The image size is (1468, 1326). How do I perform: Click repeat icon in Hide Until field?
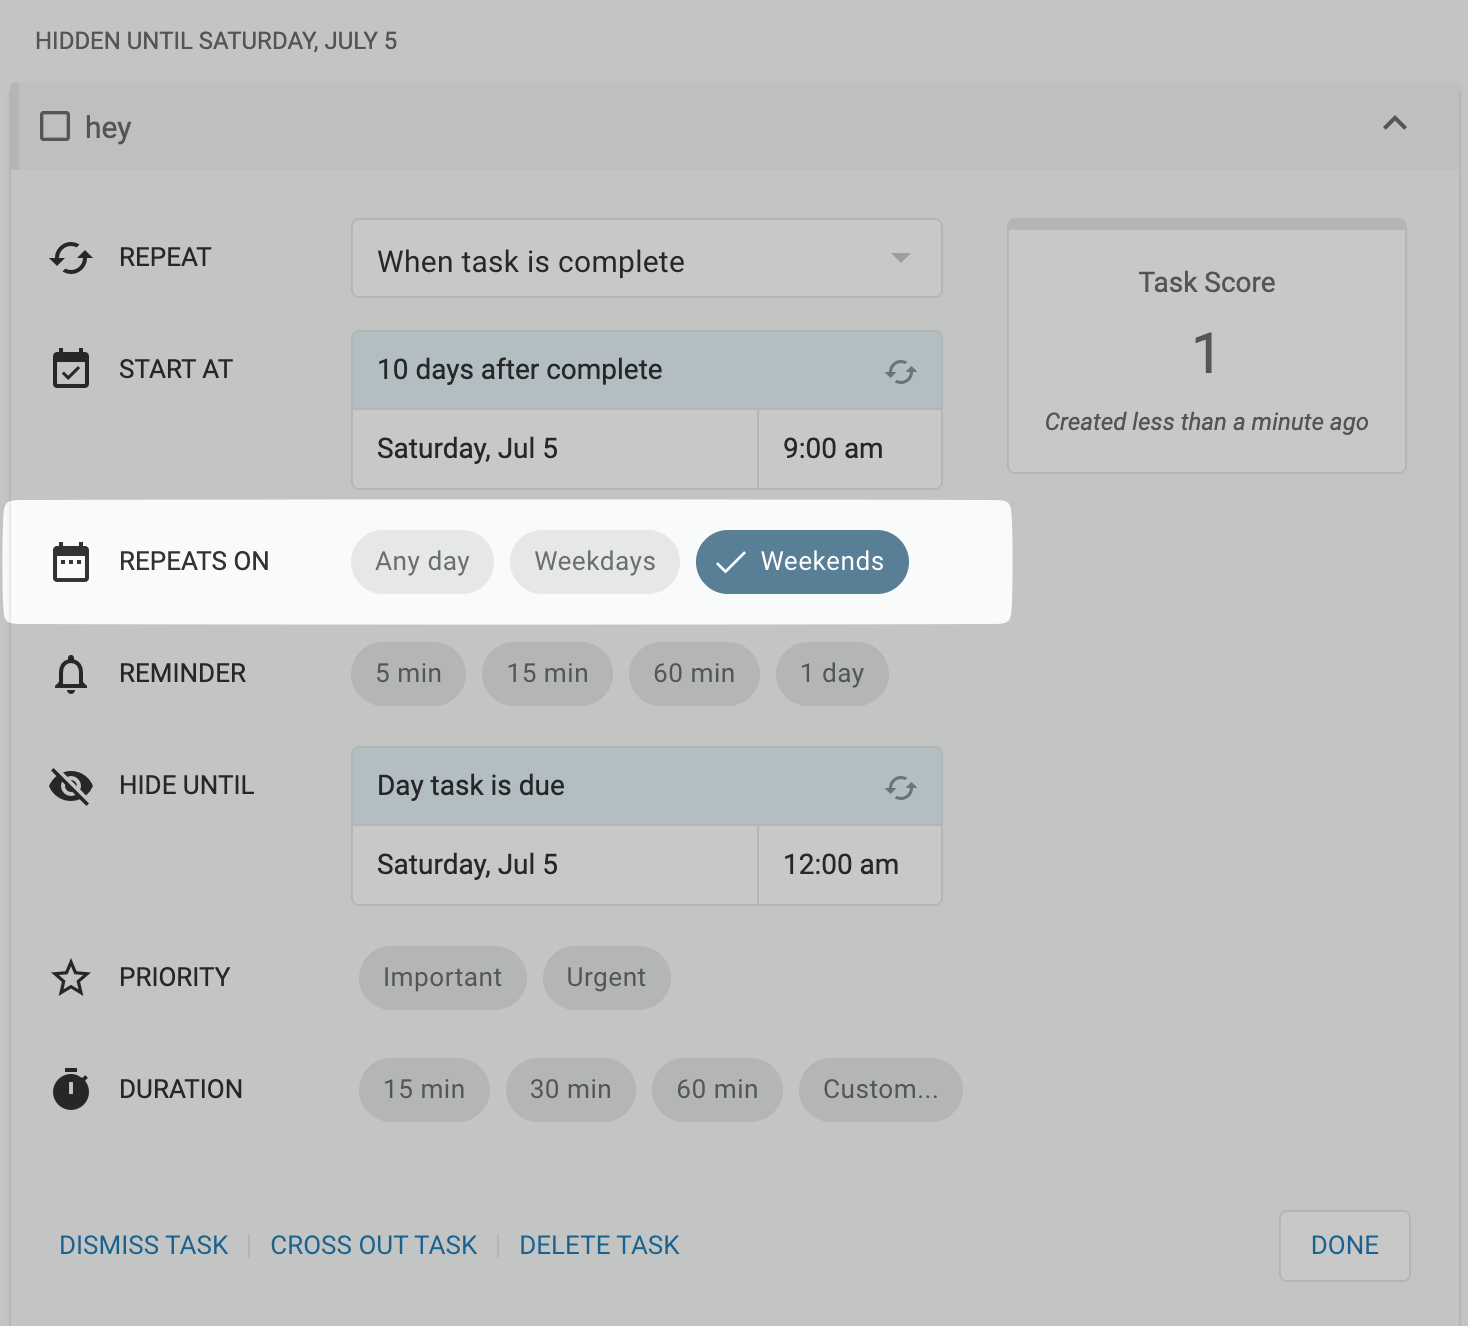(901, 788)
